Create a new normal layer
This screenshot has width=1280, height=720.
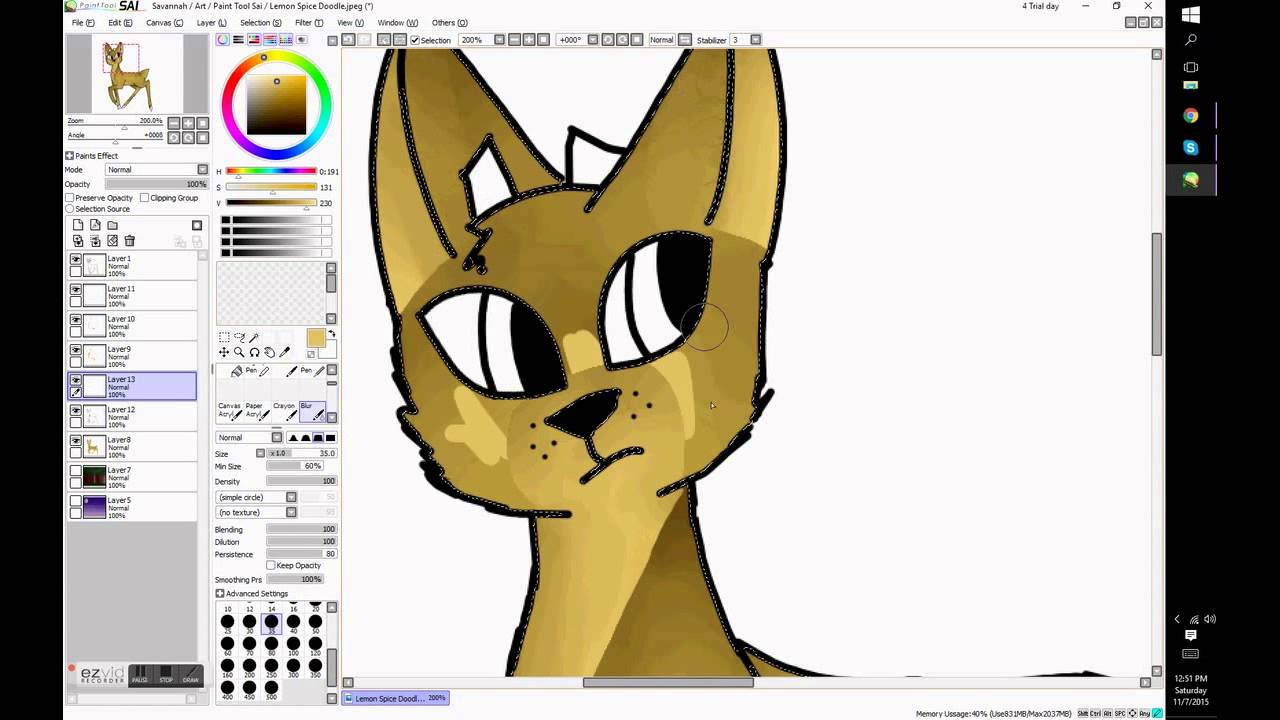pos(78,225)
